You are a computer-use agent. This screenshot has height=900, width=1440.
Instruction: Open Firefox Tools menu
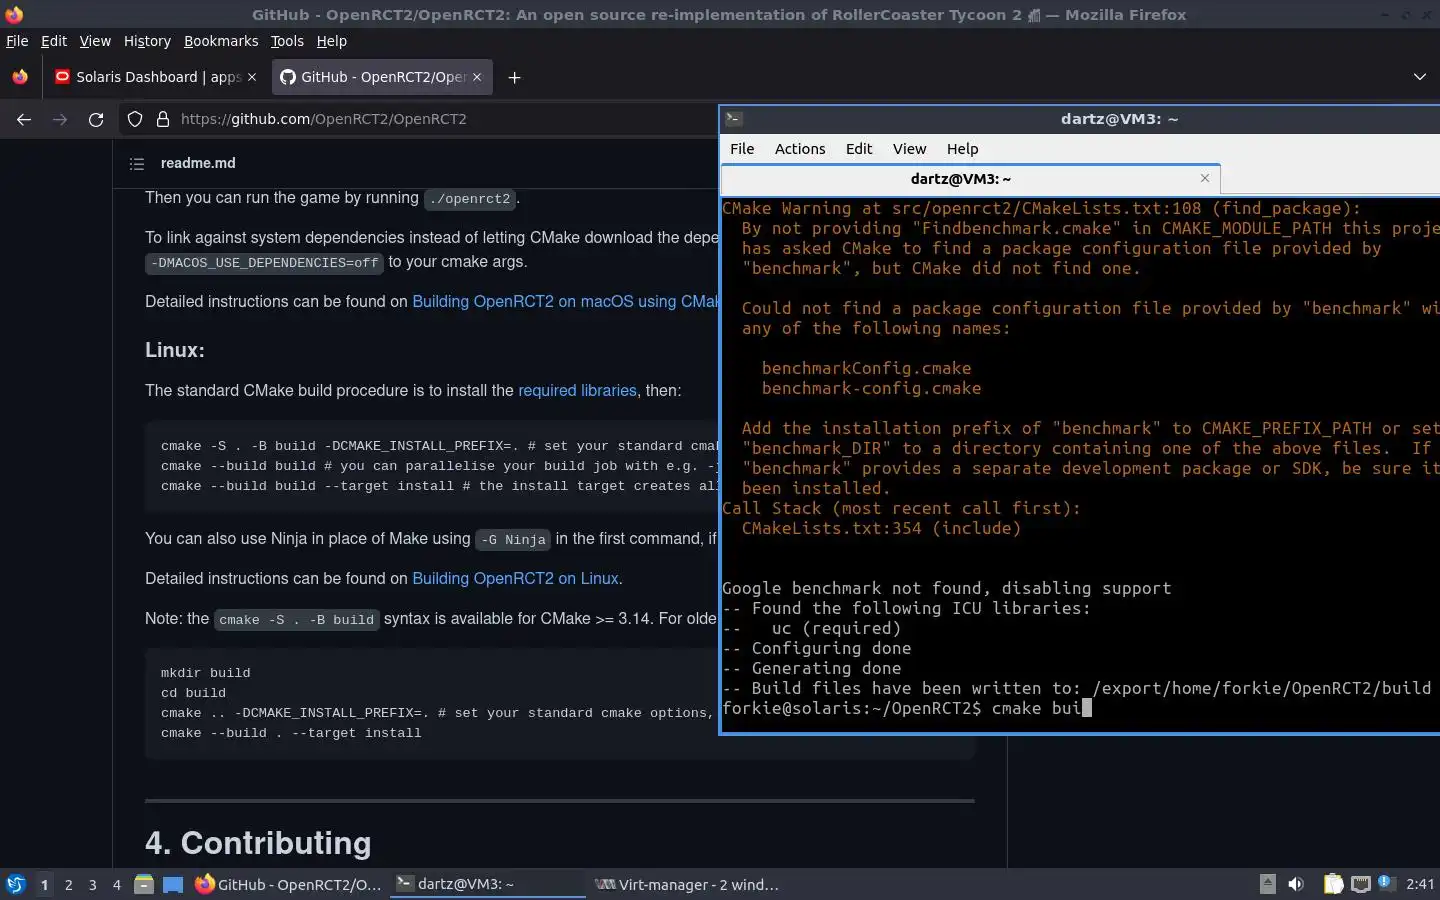[x=287, y=41]
